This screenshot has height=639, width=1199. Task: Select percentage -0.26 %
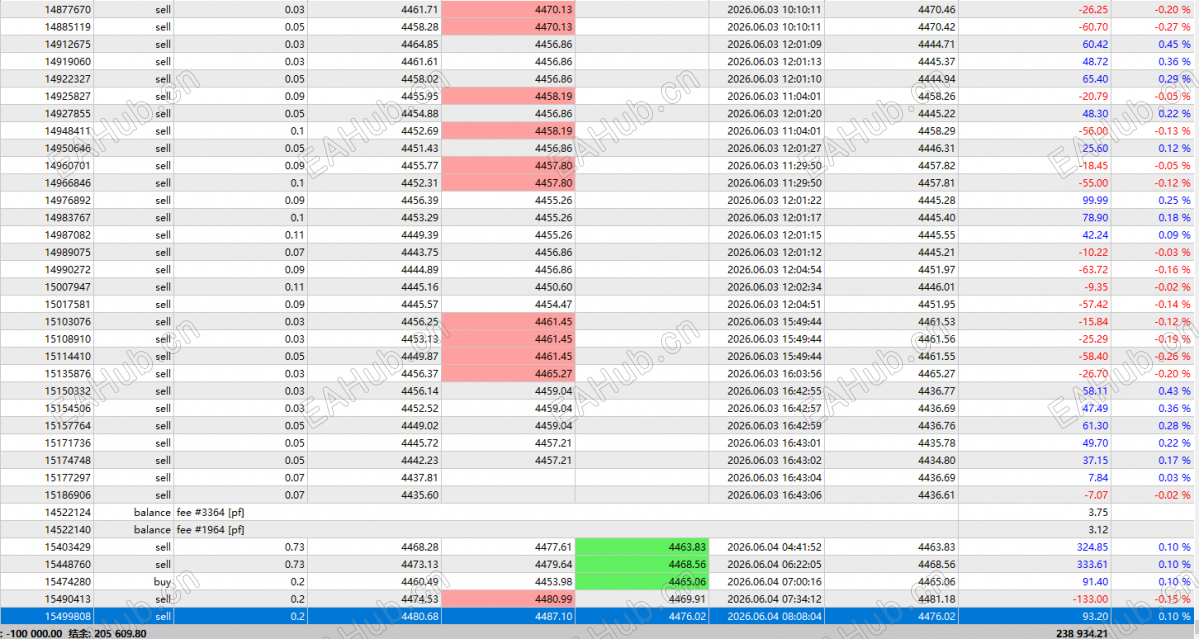(x=1172, y=356)
